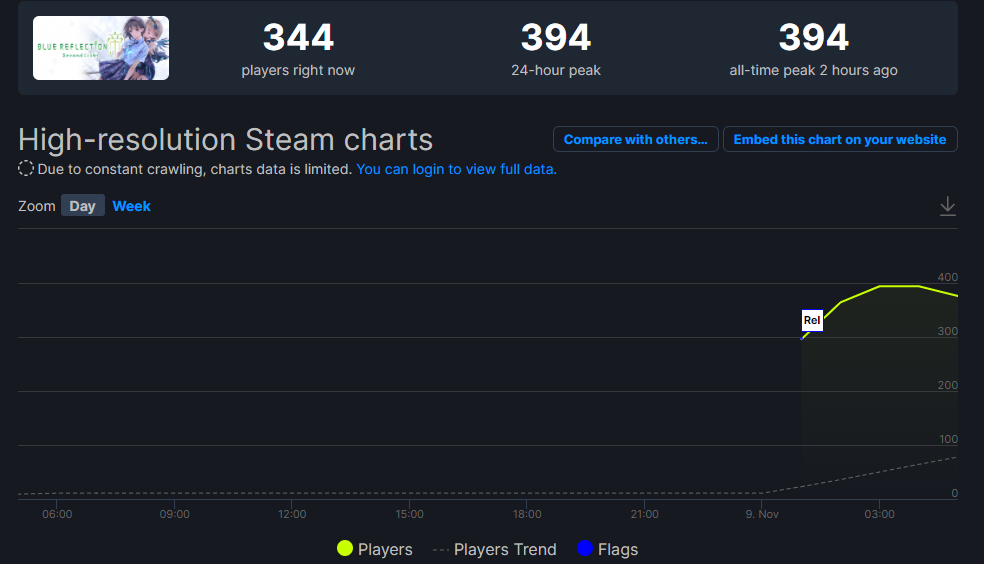Image resolution: width=984 pixels, height=564 pixels.
Task: Click the blue Flags legend dot
Action: pyautogui.click(x=585, y=548)
